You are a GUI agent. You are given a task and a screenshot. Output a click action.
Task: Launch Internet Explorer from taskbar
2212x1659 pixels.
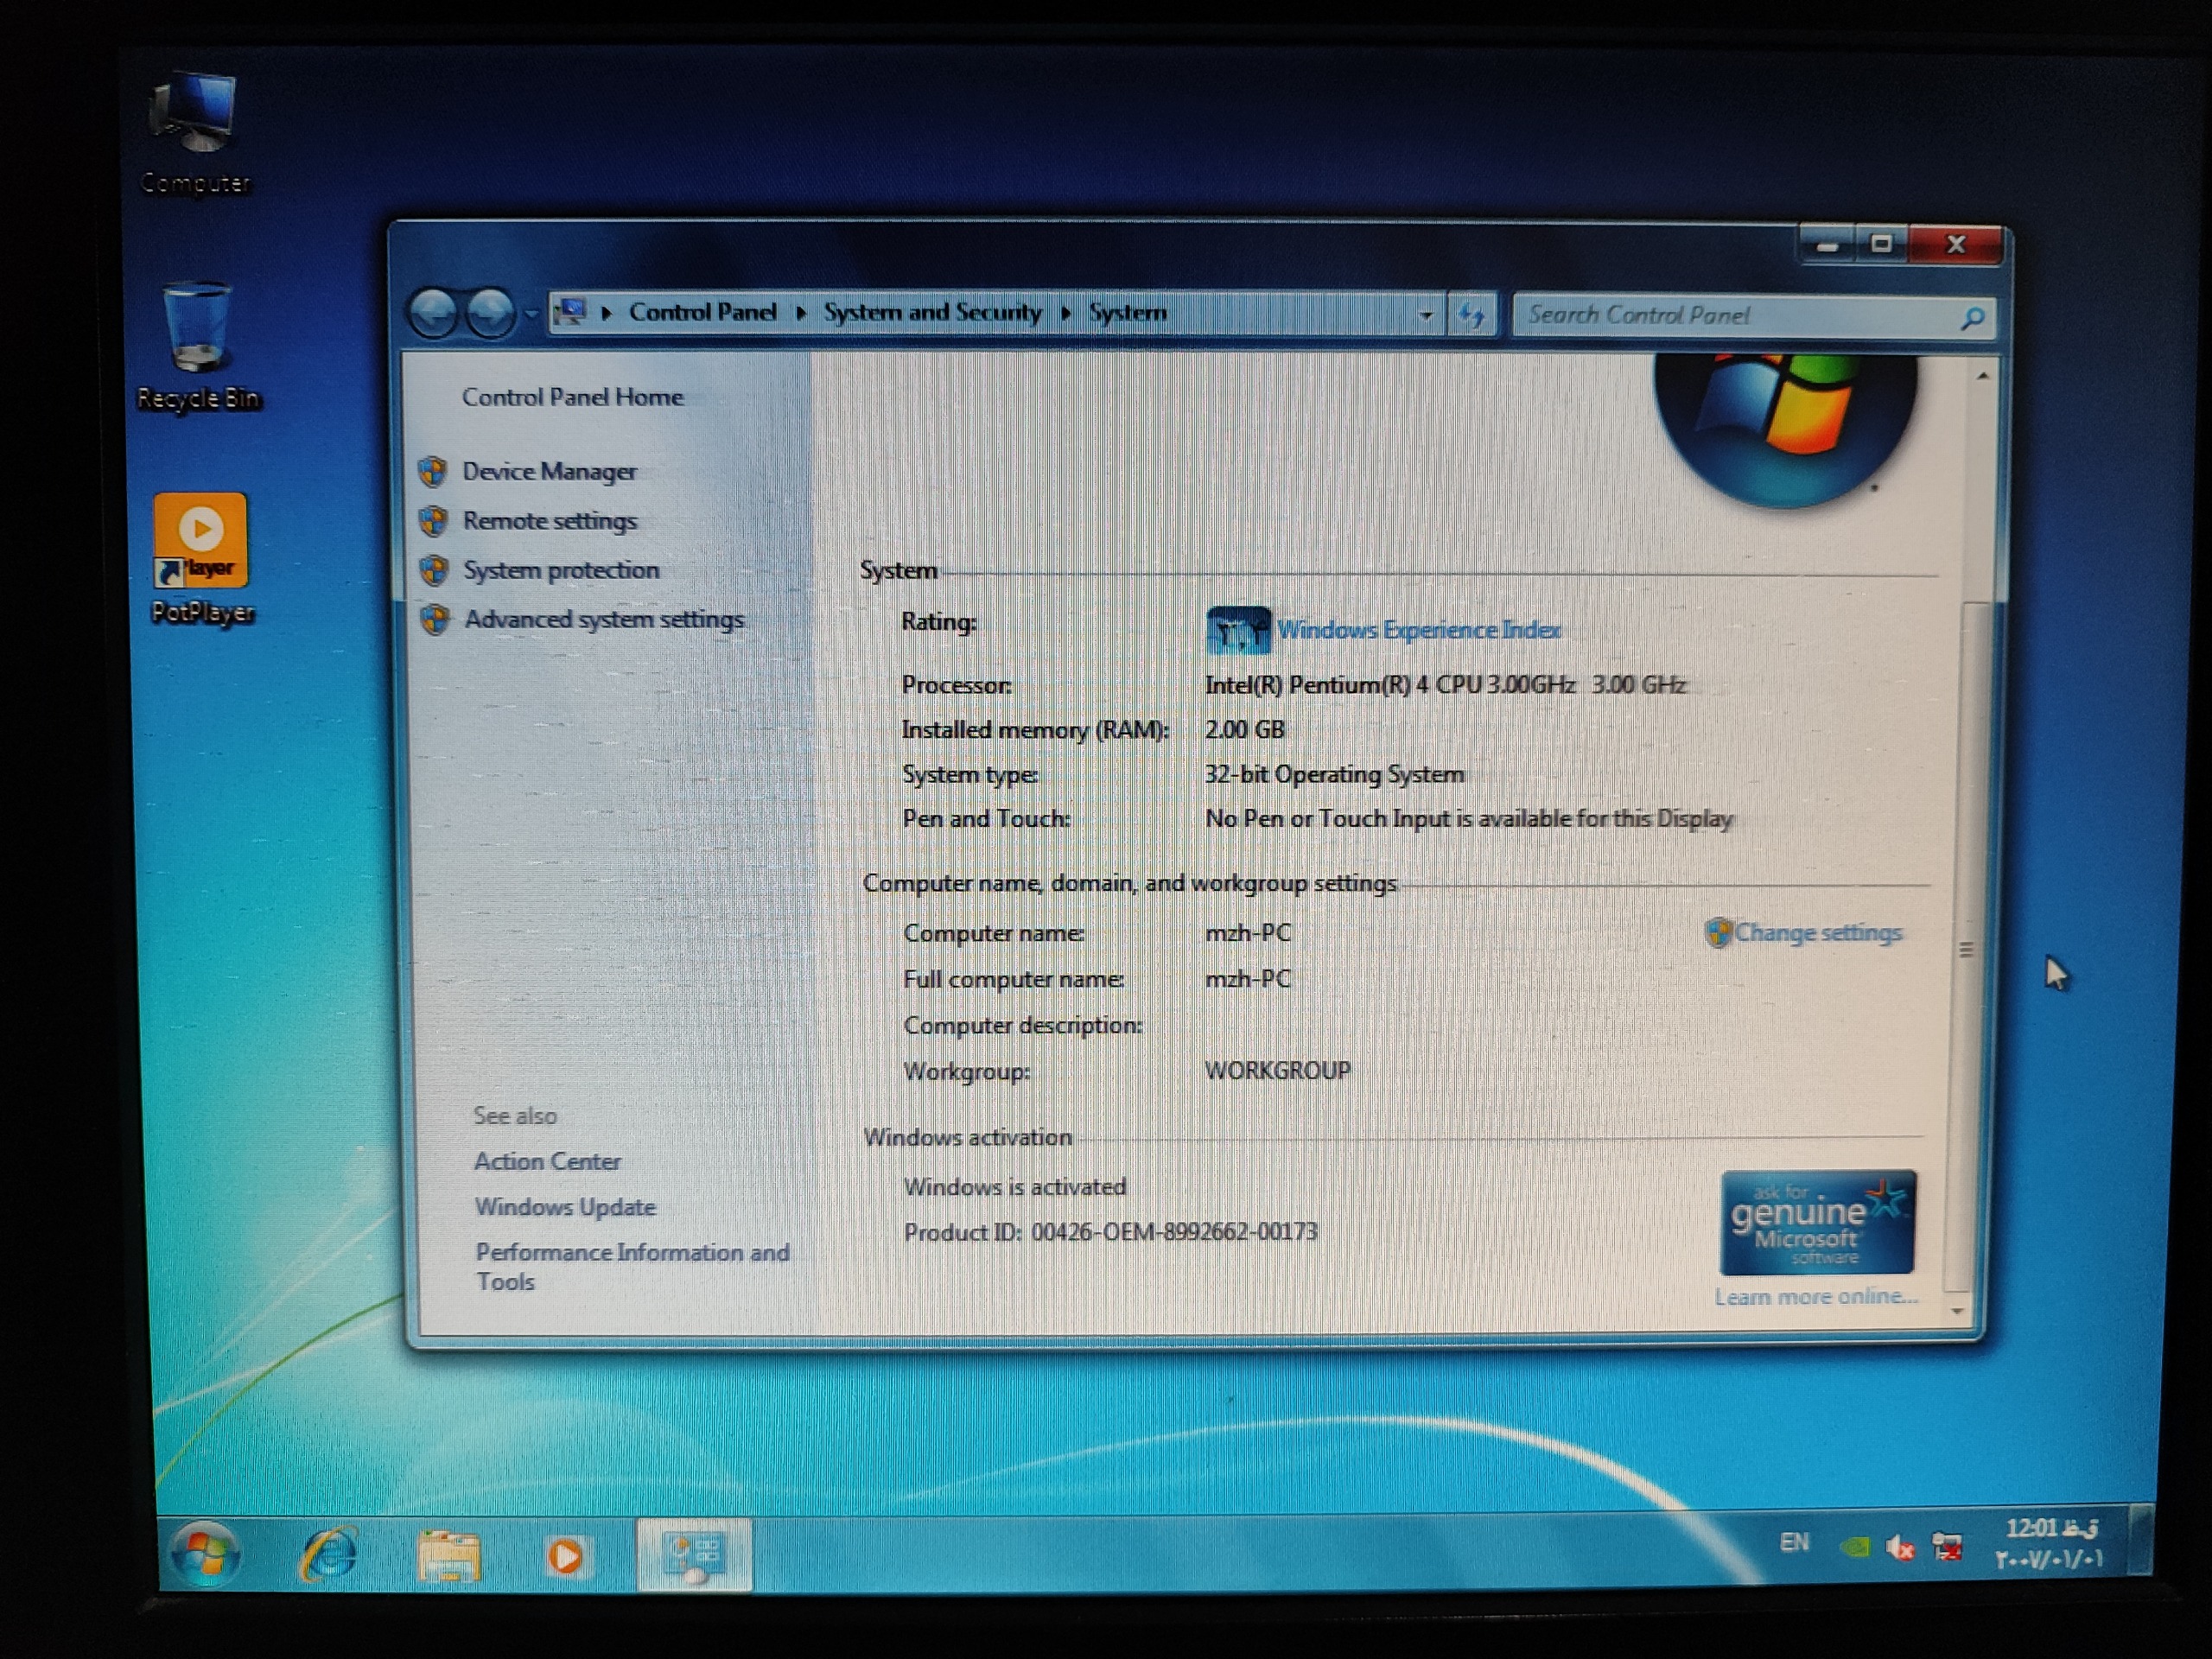328,1555
